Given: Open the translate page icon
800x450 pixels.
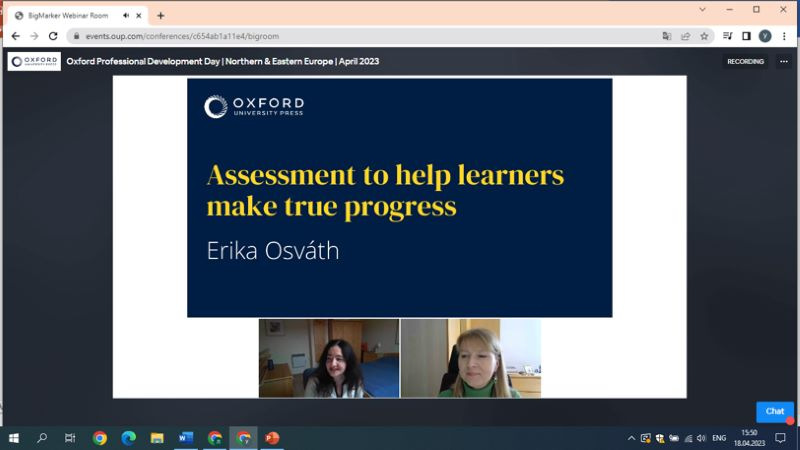Looking at the screenshot, I should pyautogui.click(x=667, y=36).
